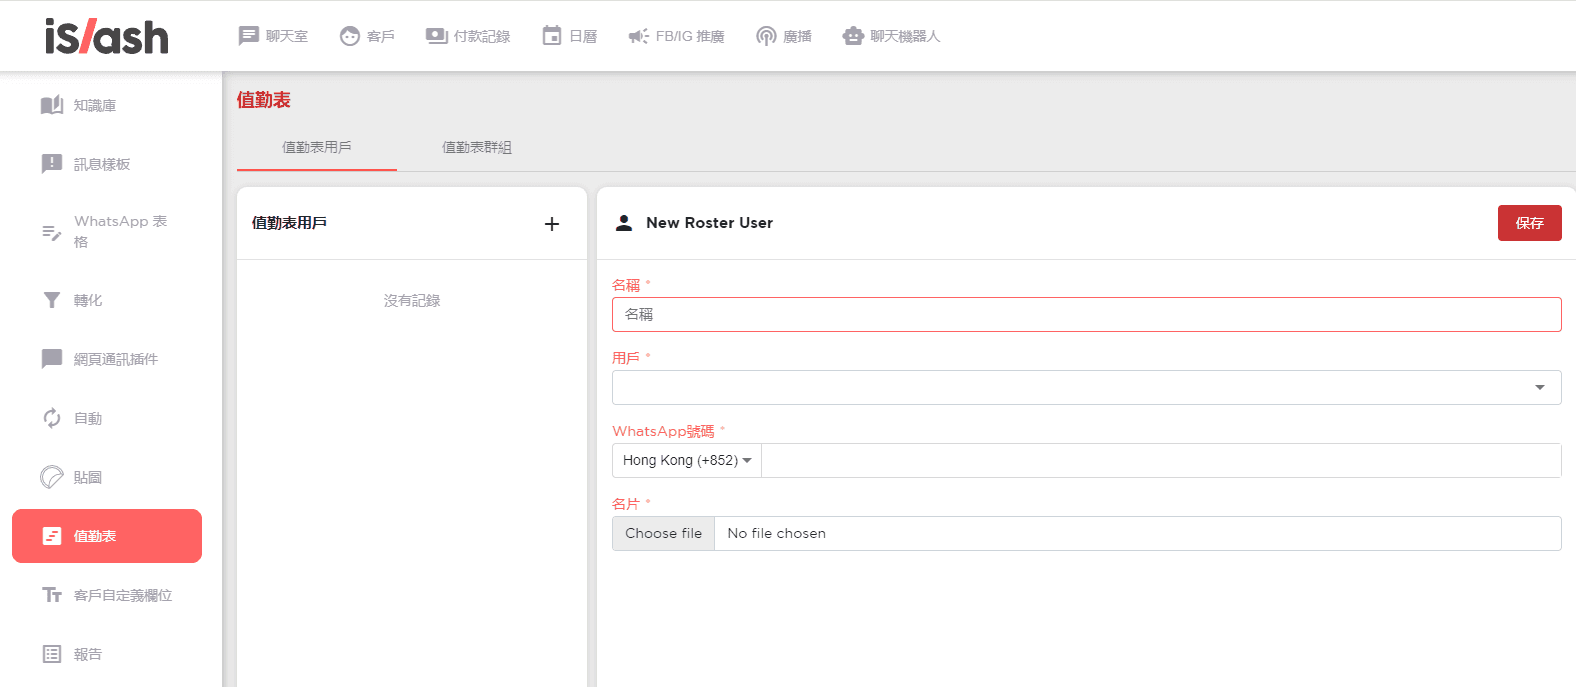Viewport: 1576px width, 687px height.
Task: Click the web chat plugin icon
Action: [52, 359]
